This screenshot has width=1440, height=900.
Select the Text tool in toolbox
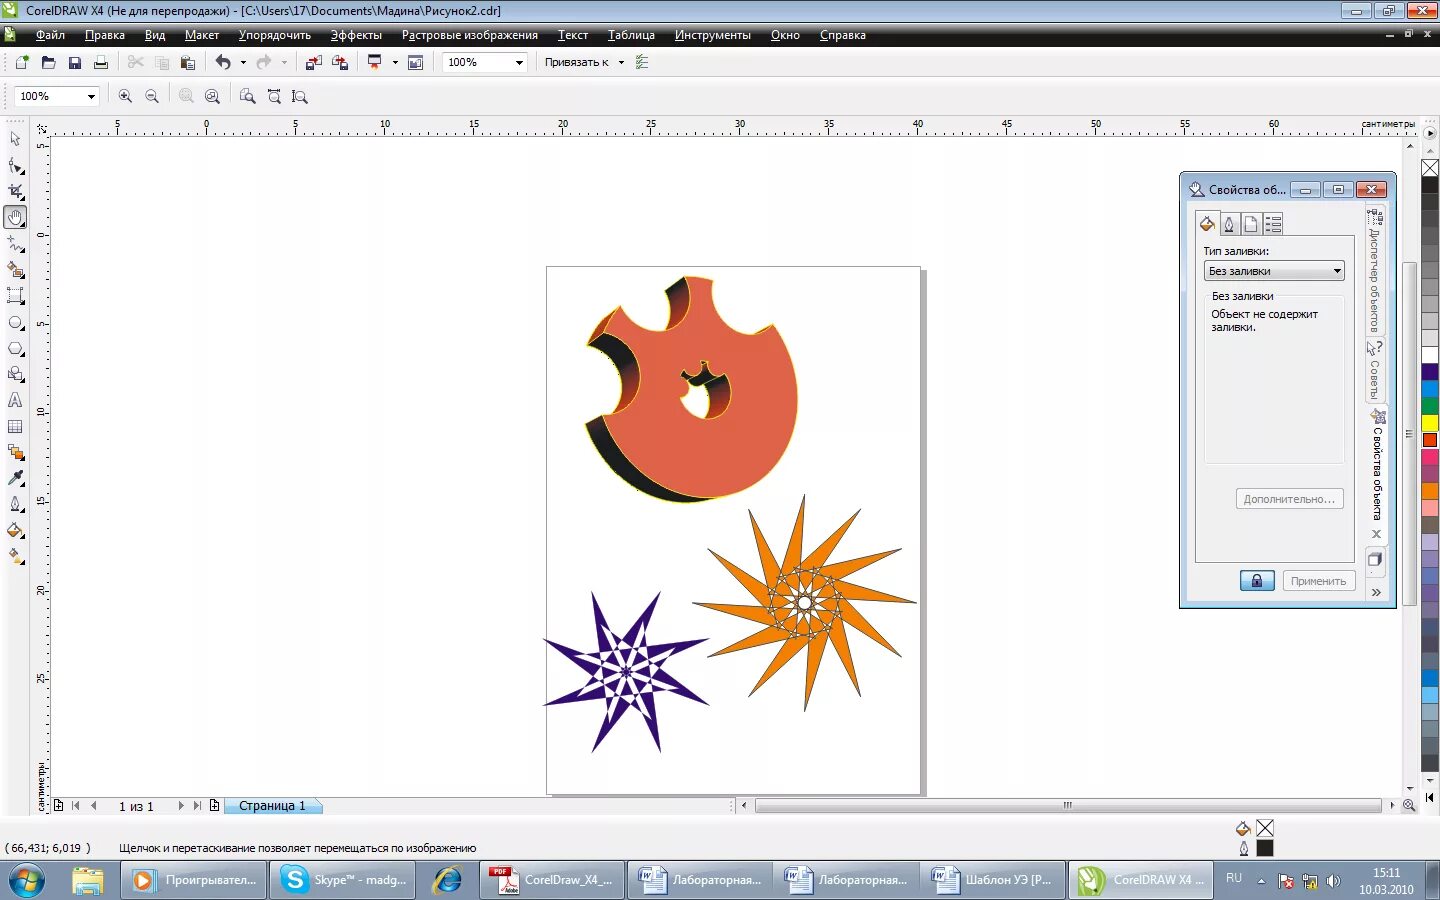(15, 400)
